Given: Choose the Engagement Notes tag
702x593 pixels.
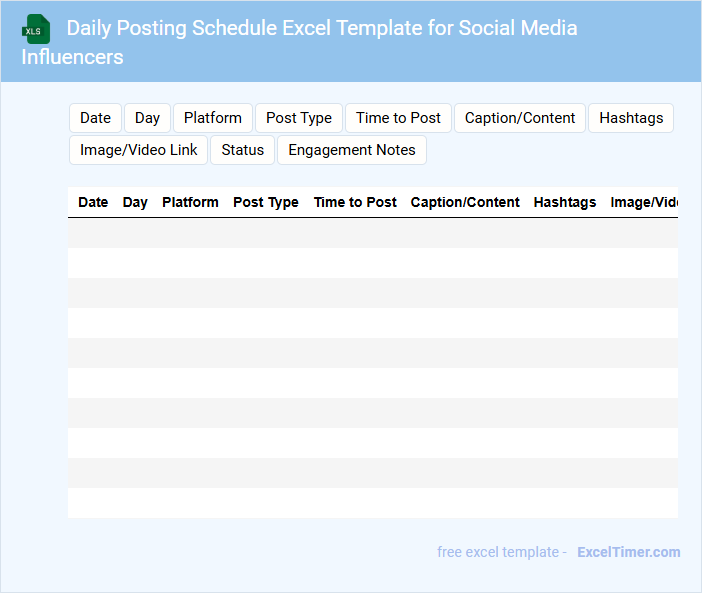Looking at the screenshot, I should (x=352, y=150).
